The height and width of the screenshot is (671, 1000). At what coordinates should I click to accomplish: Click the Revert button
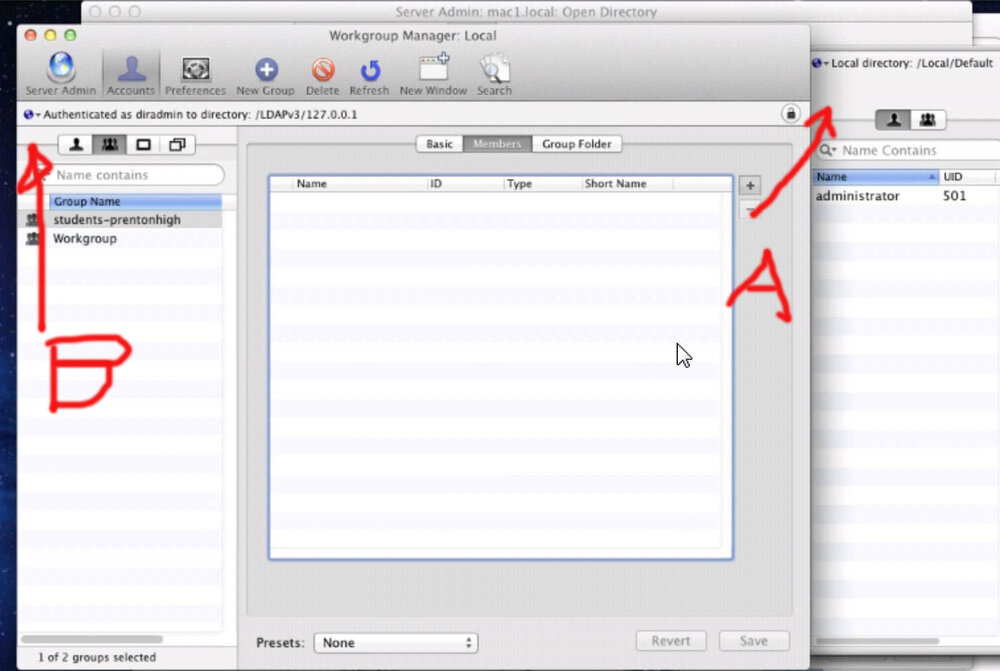[x=671, y=641]
